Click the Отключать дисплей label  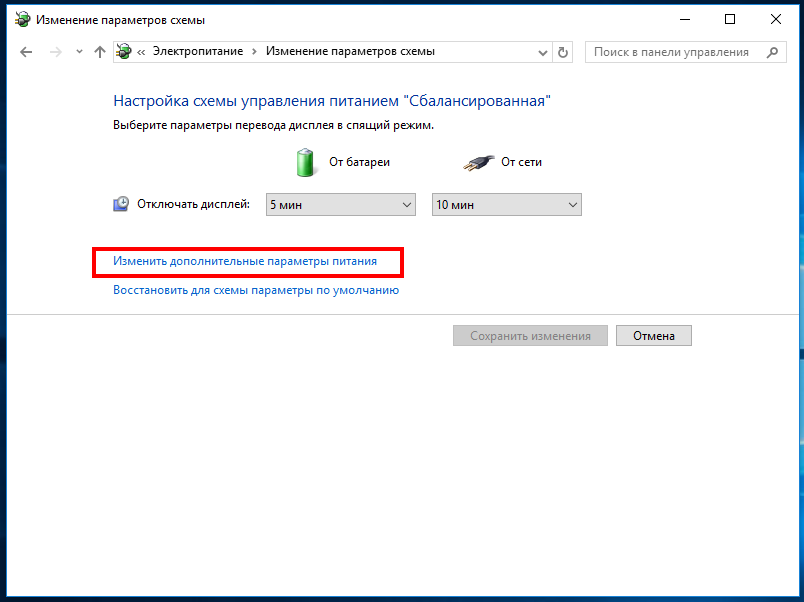click(193, 204)
